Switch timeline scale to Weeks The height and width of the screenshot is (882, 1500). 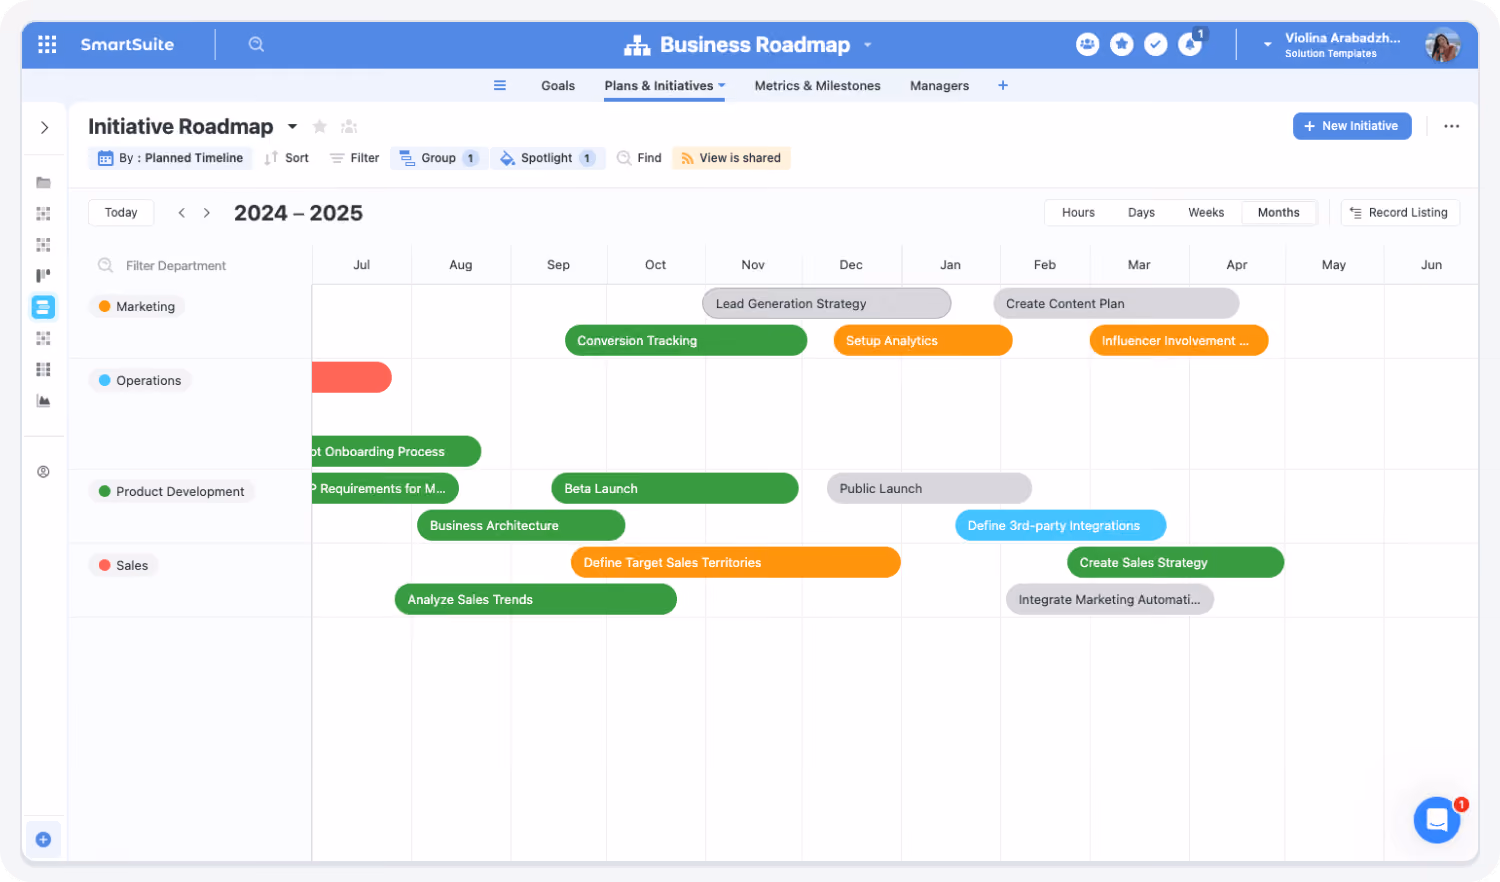1206,212
